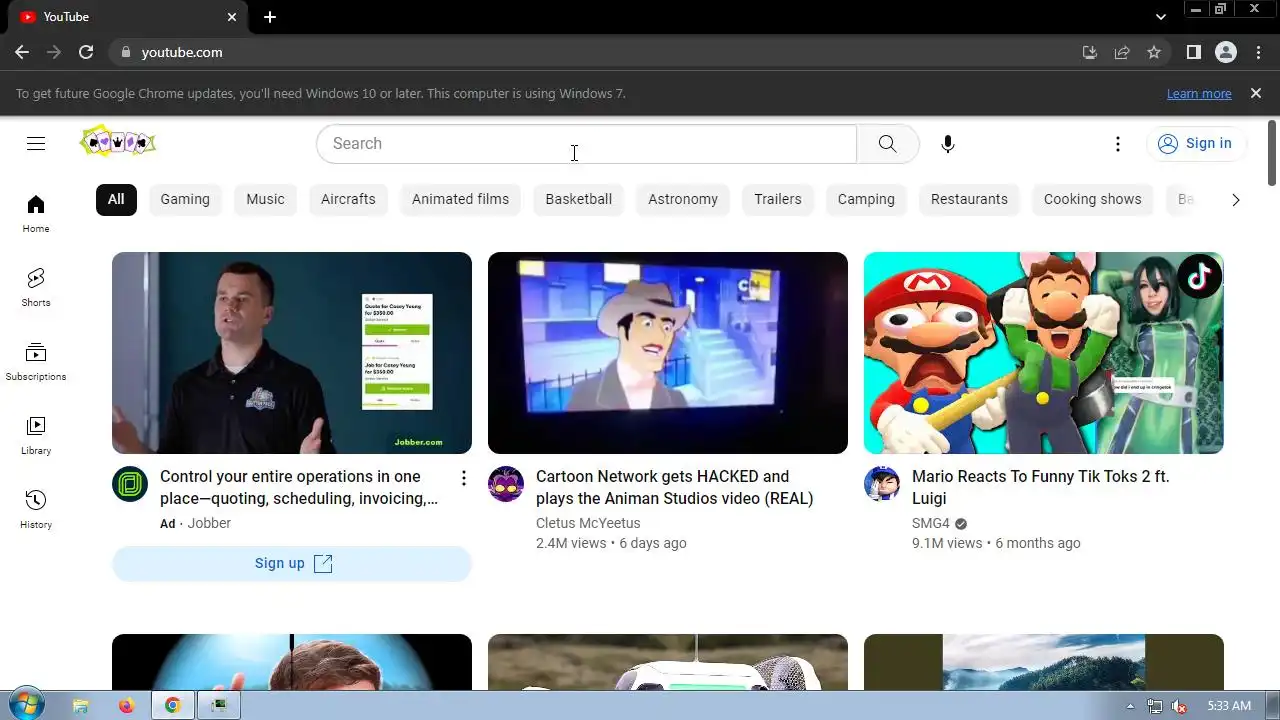Screen dimensions: 1280x720
Task: Click Sign up on Jobber ad
Action: coord(292,563)
